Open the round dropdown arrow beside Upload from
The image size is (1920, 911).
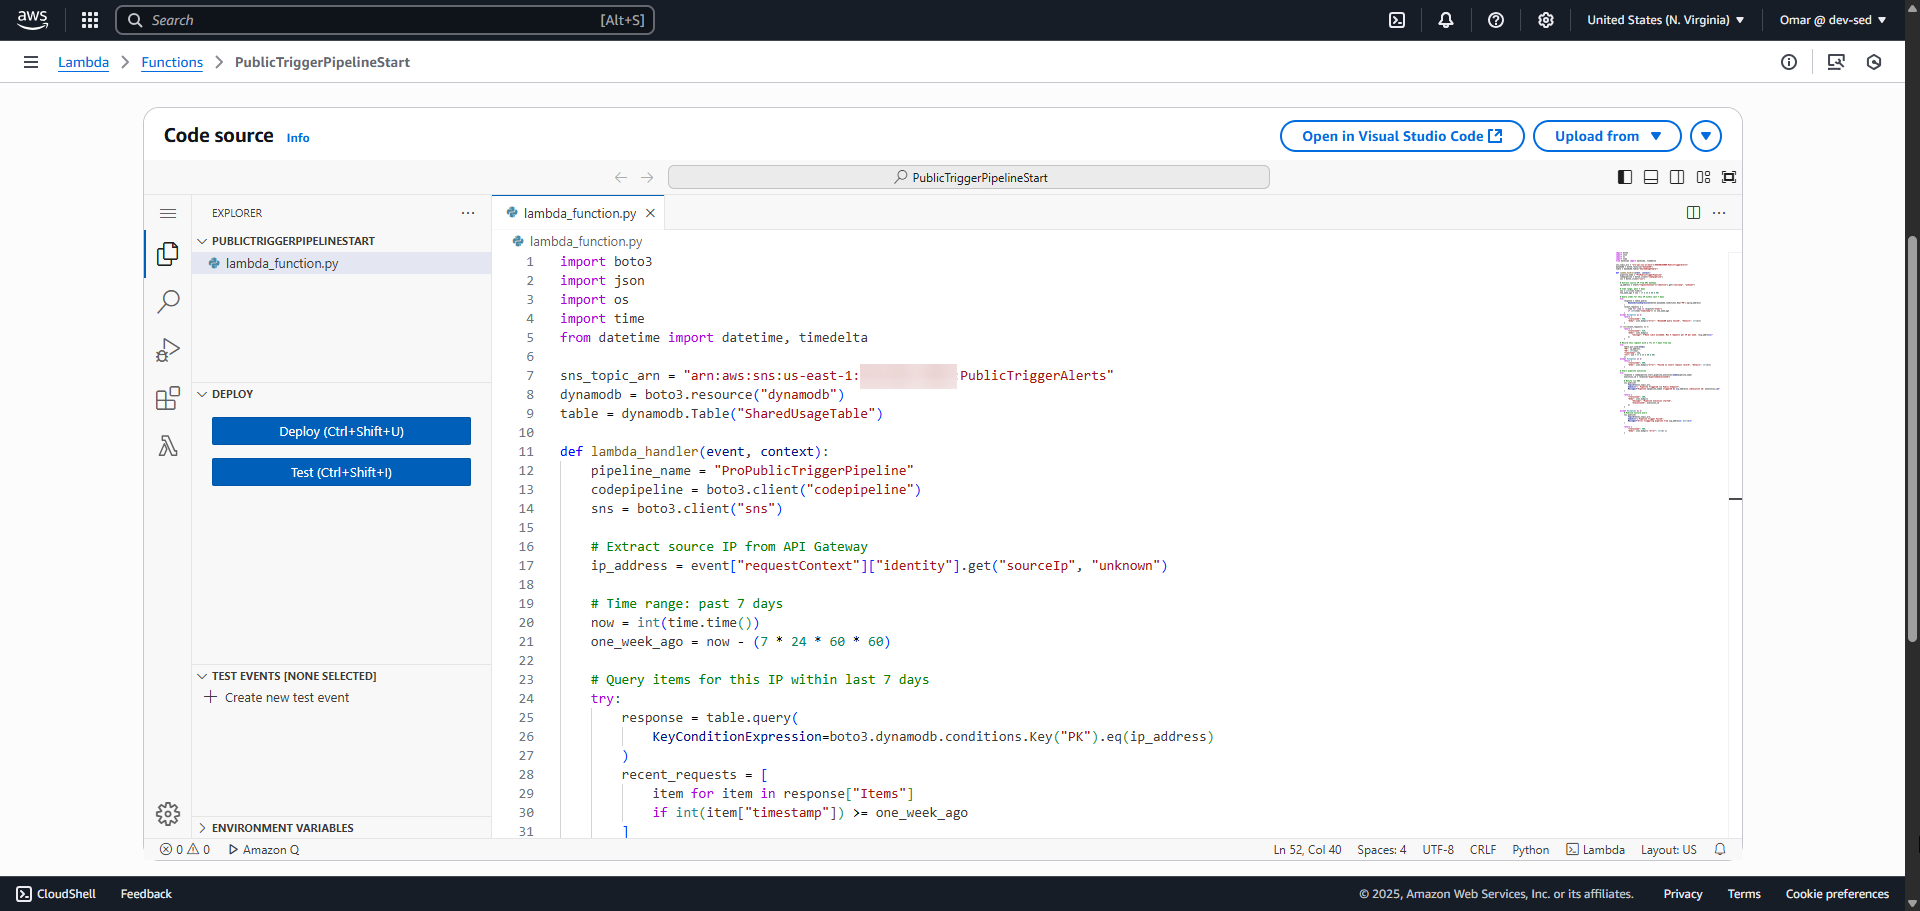click(1706, 136)
